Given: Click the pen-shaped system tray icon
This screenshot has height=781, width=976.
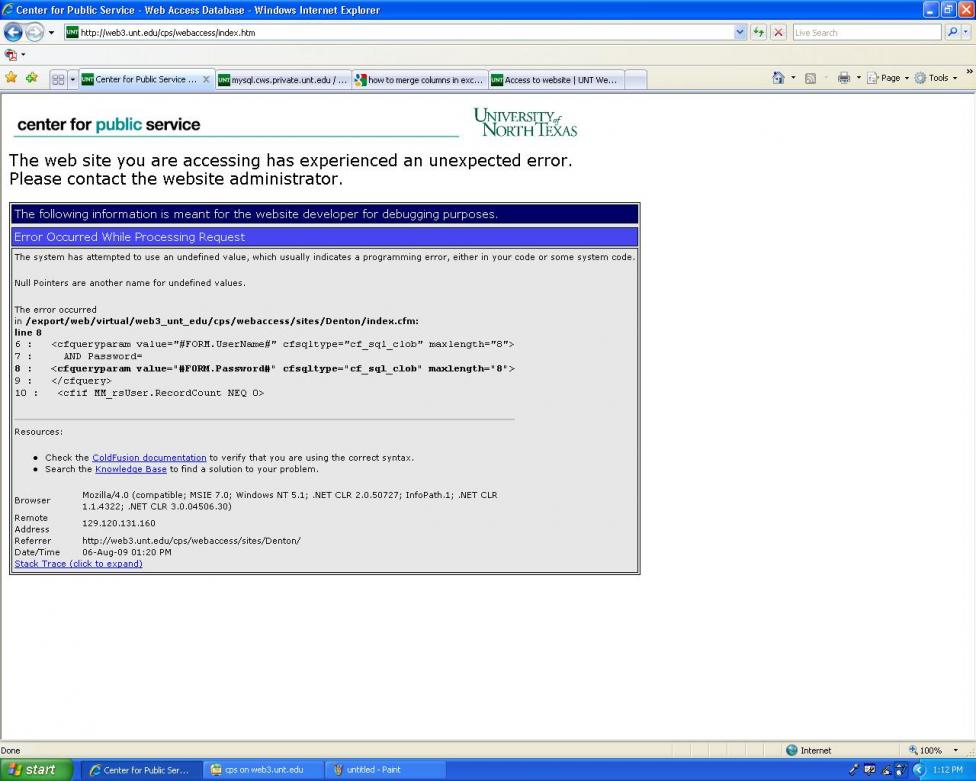Looking at the screenshot, I should tap(854, 770).
